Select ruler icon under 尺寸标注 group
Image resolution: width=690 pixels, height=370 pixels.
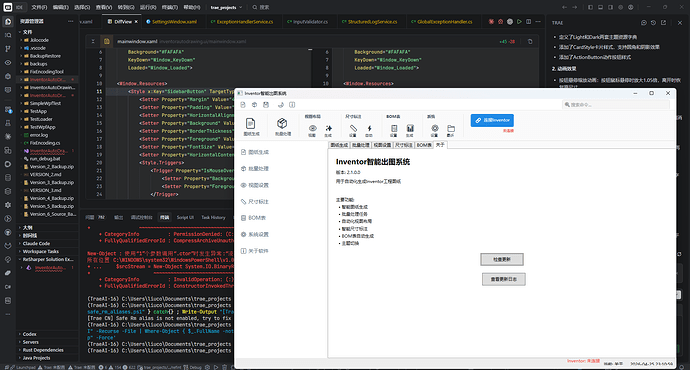353,128
